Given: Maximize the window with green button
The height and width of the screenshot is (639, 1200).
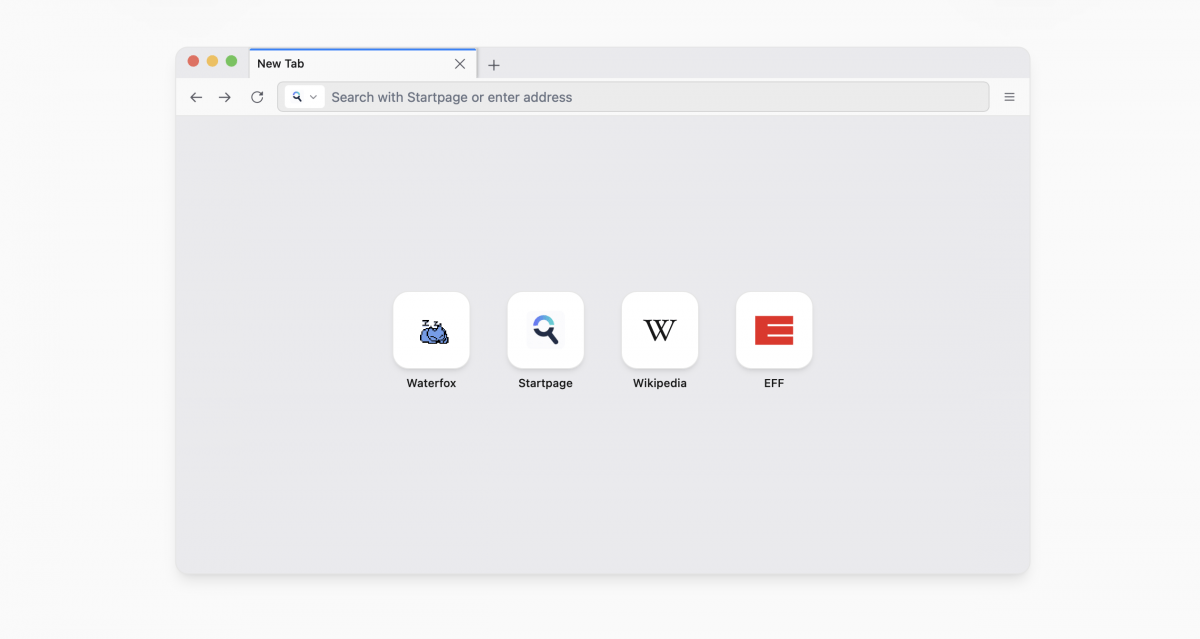Looking at the screenshot, I should [231, 61].
